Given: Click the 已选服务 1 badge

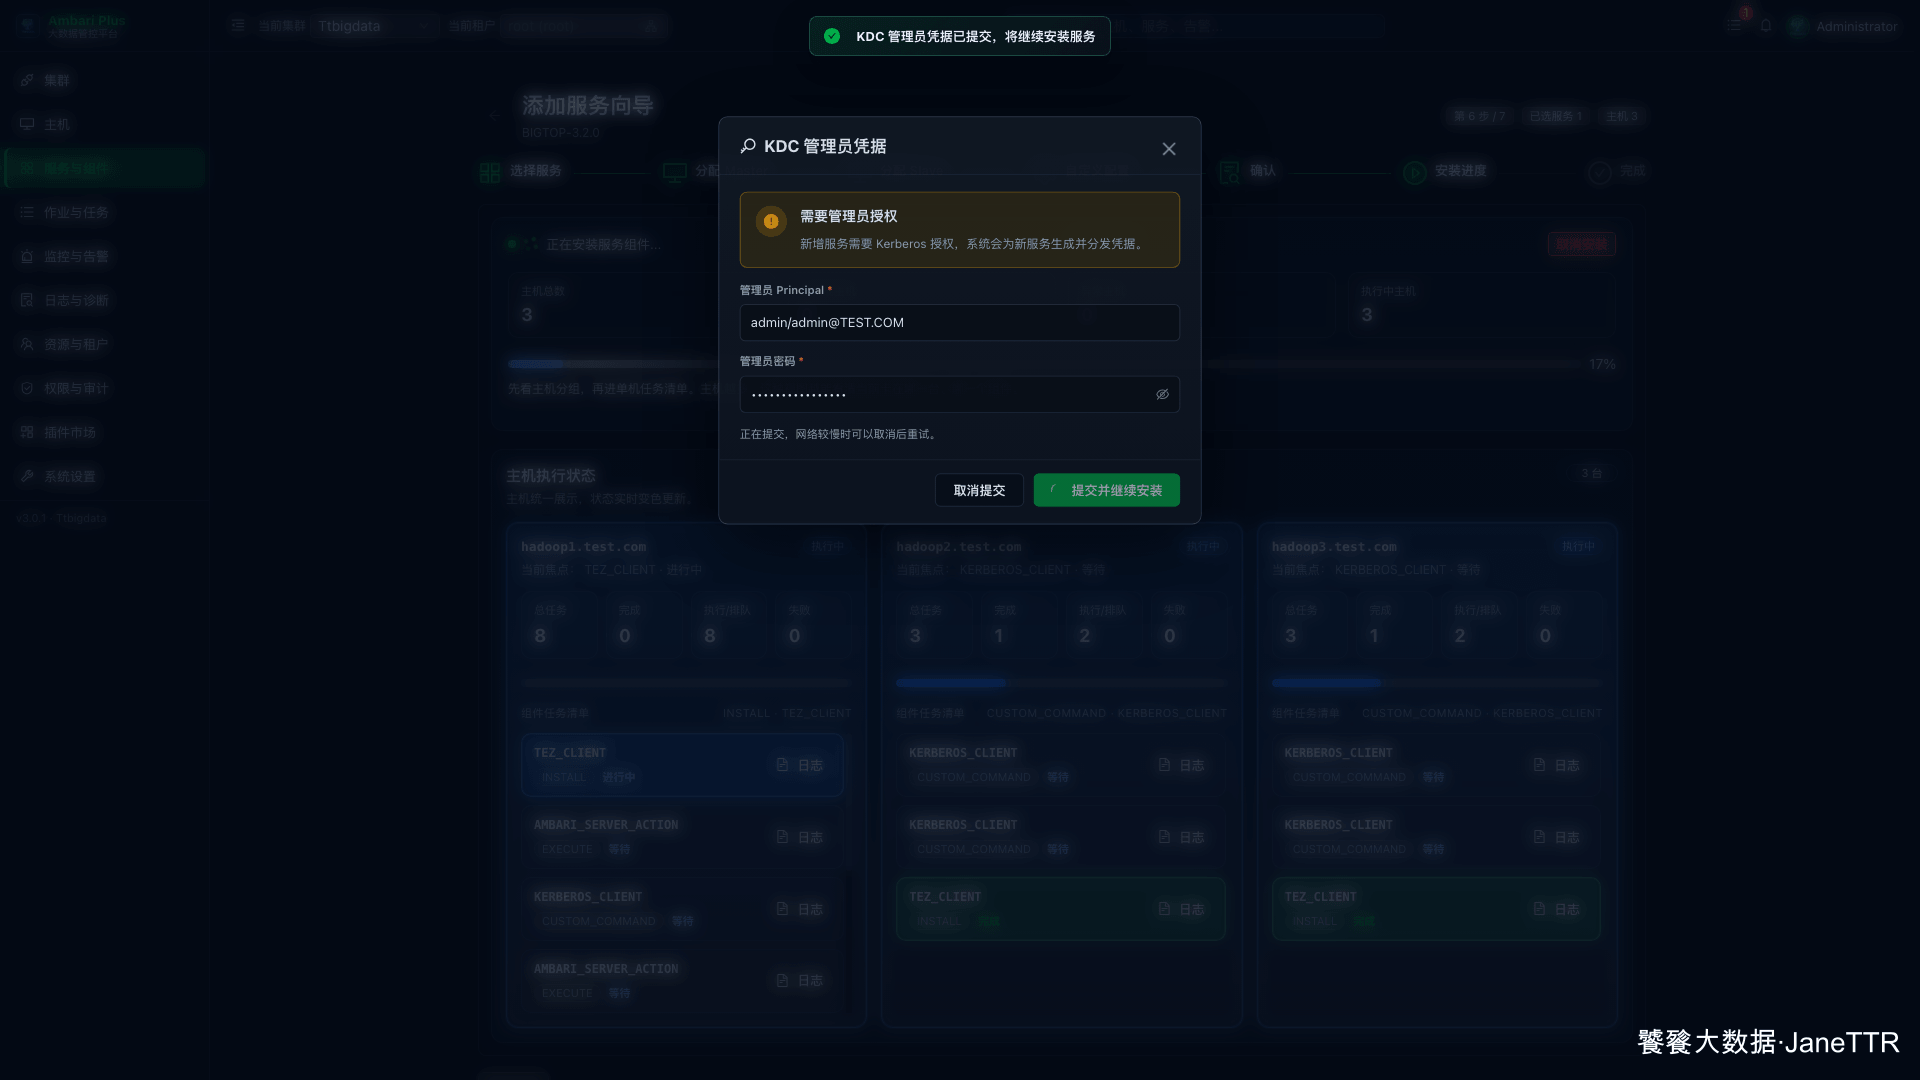Looking at the screenshot, I should [1556, 116].
